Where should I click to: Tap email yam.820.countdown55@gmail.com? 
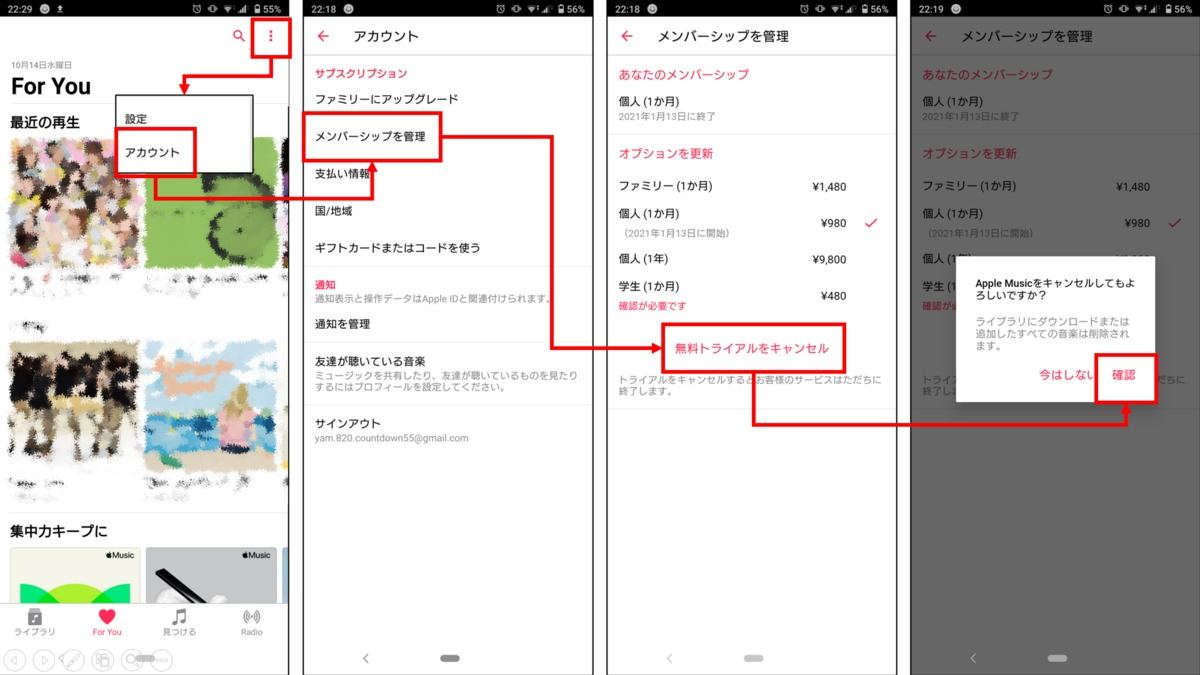[391, 438]
